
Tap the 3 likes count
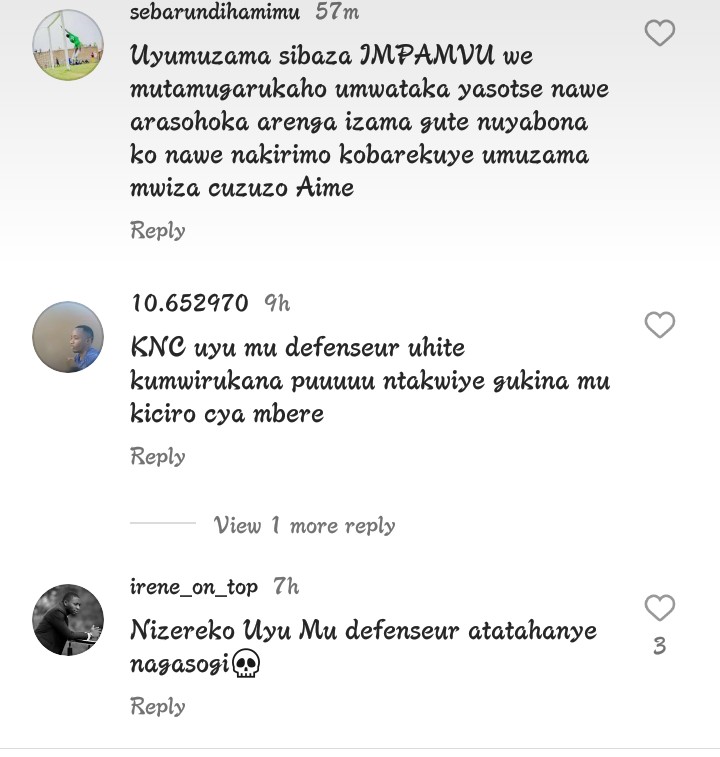(x=659, y=646)
